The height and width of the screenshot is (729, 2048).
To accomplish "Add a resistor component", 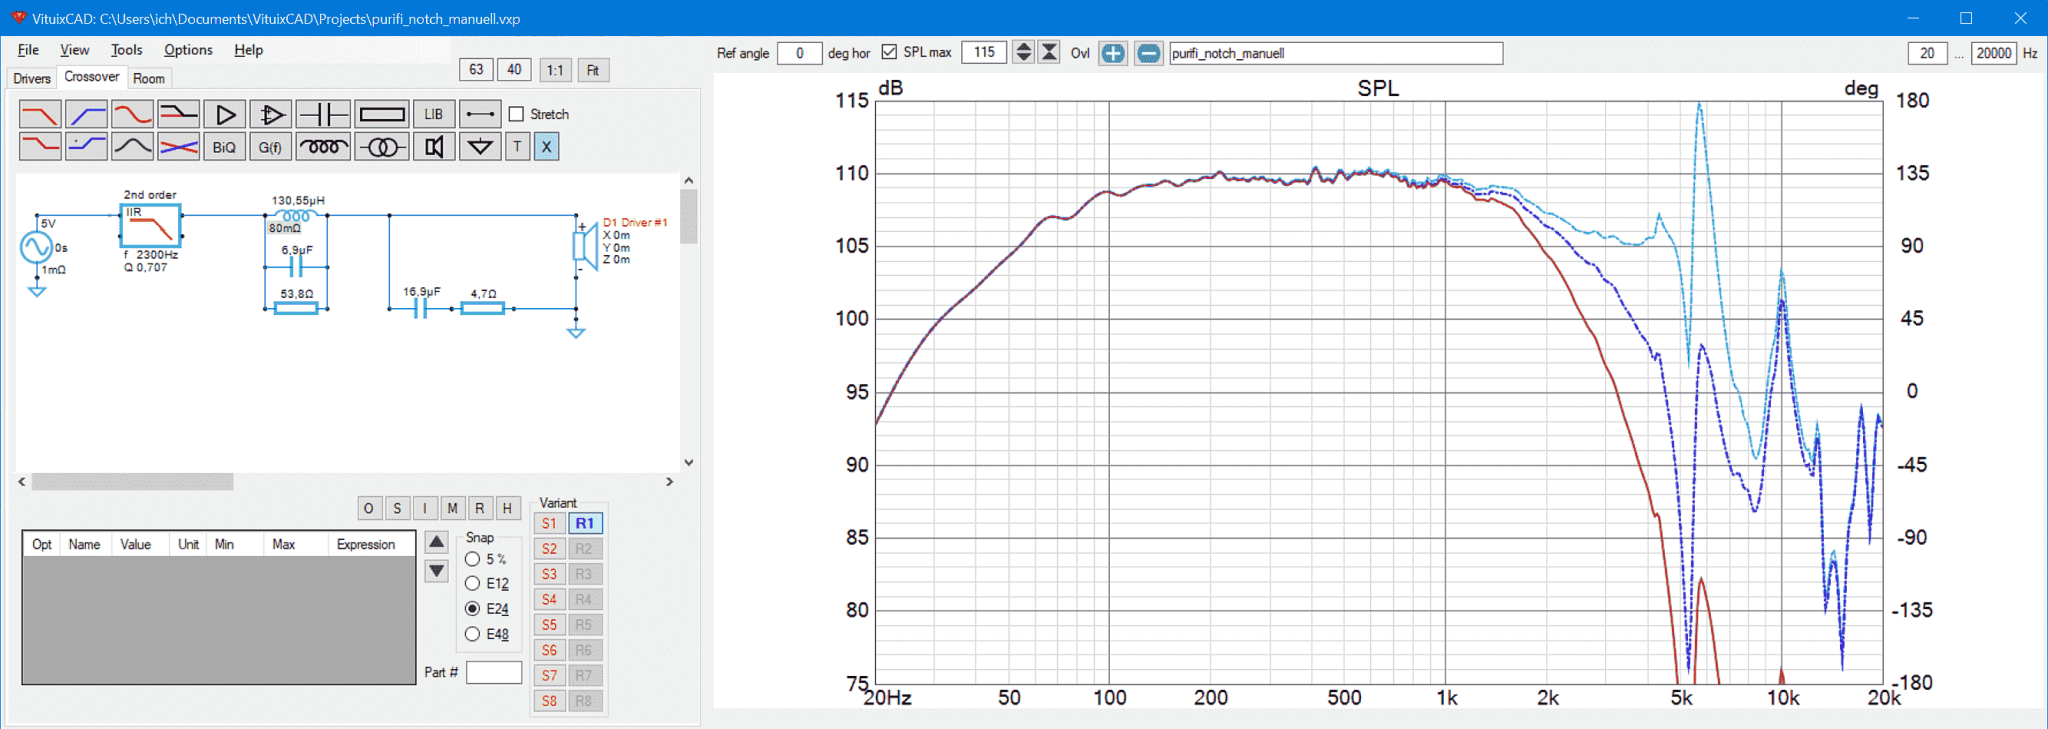I will (x=382, y=114).
